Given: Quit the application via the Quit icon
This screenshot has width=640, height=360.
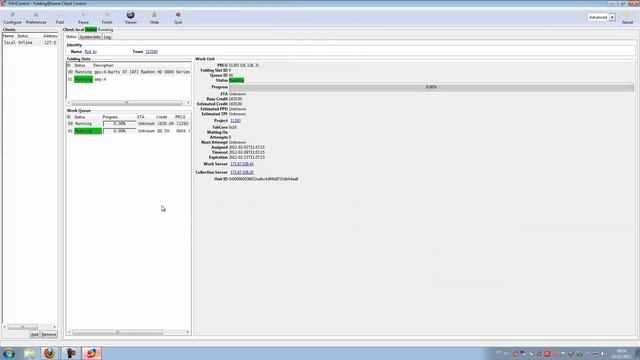Looking at the screenshot, I should (x=178, y=18).
